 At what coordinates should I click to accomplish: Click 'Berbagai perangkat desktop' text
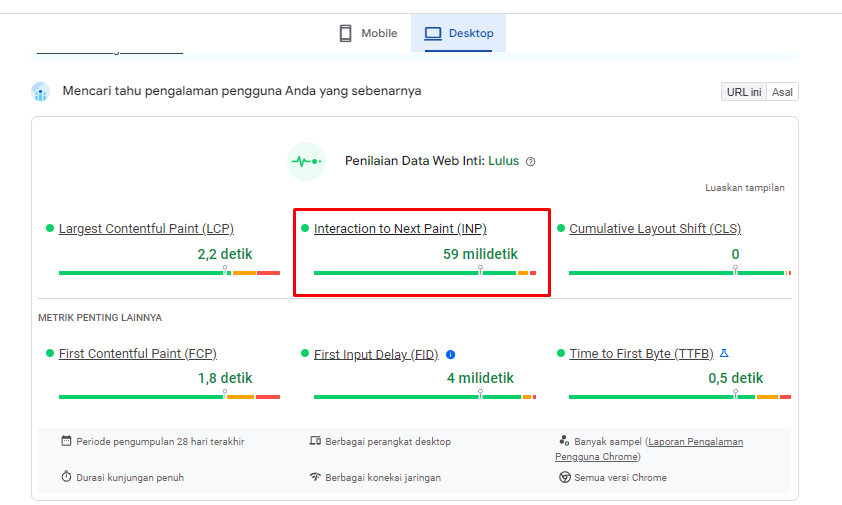click(x=388, y=442)
